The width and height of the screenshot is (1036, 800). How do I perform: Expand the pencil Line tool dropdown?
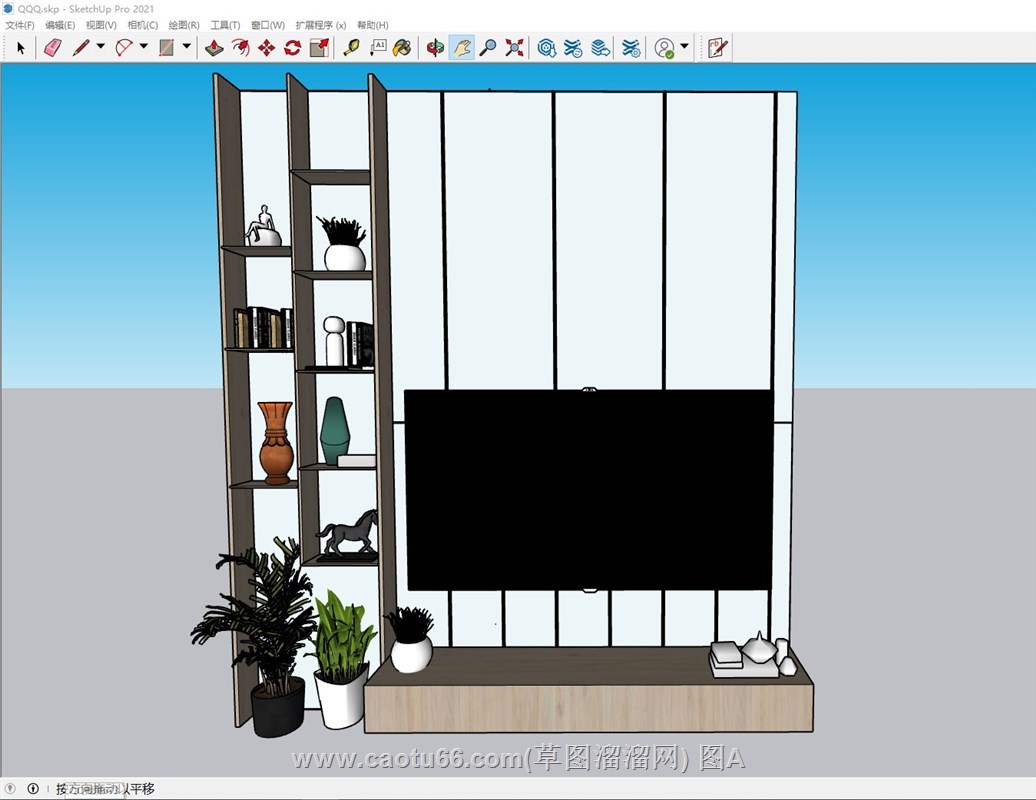pos(100,47)
